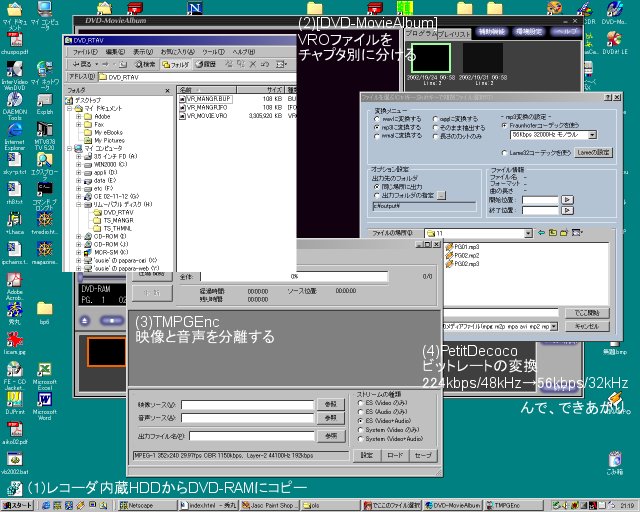The height and width of the screenshot is (512, 640).
Task: Click eject button in DVD-MovieAlbum player
Action: (84, 321)
